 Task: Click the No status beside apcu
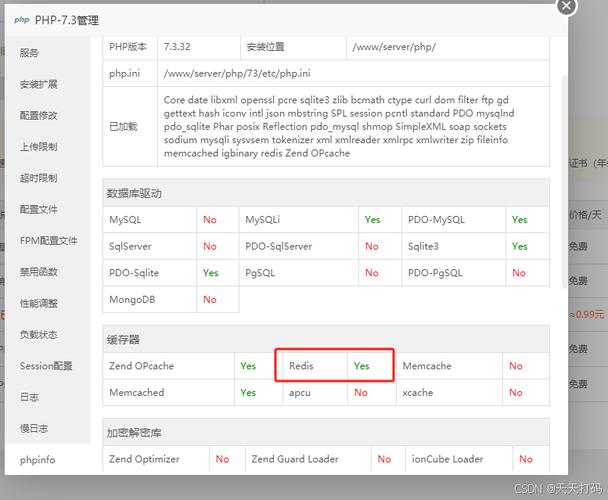[x=361, y=393]
